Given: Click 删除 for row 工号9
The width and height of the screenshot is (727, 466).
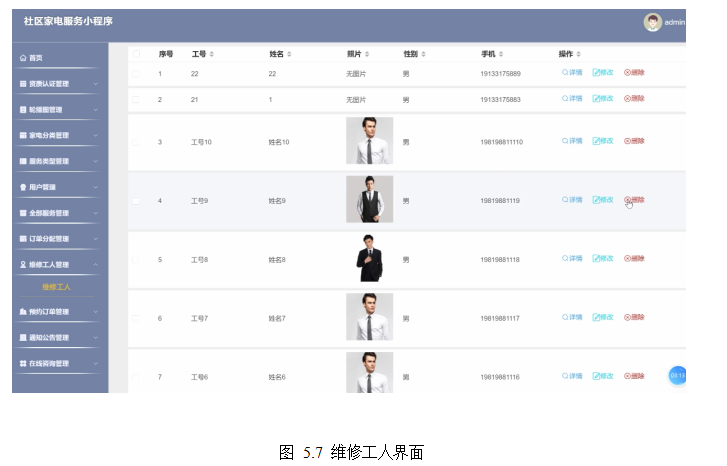Looking at the screenshot, I should 634,200.
